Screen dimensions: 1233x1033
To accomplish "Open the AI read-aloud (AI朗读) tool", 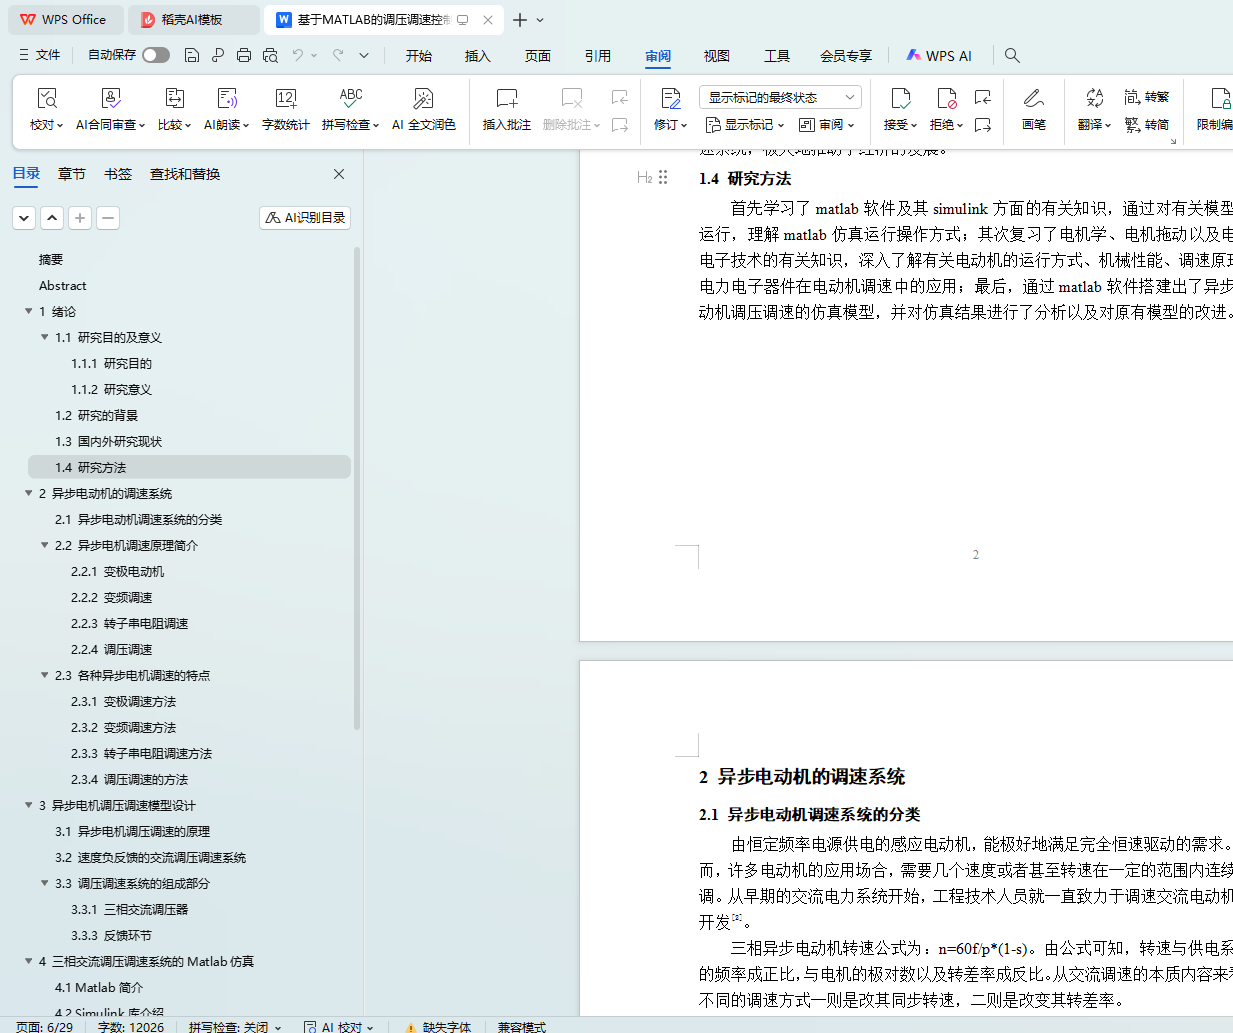I will pos(227,99).
